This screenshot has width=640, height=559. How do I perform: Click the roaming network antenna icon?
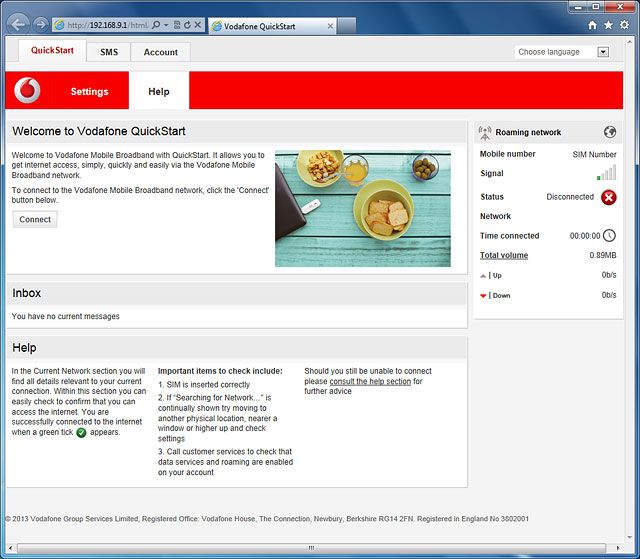(x=485, y=132)
